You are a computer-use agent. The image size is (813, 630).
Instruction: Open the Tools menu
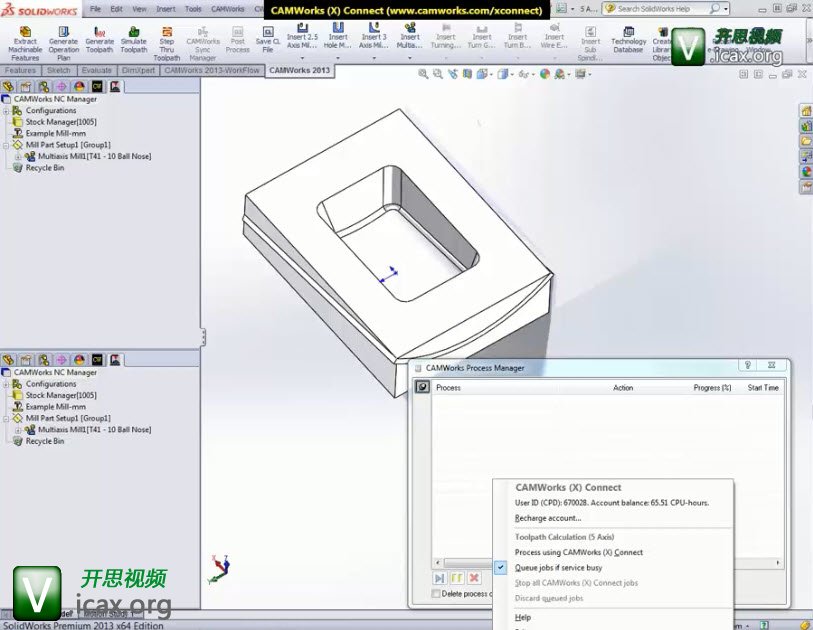[x=193, y=9]
